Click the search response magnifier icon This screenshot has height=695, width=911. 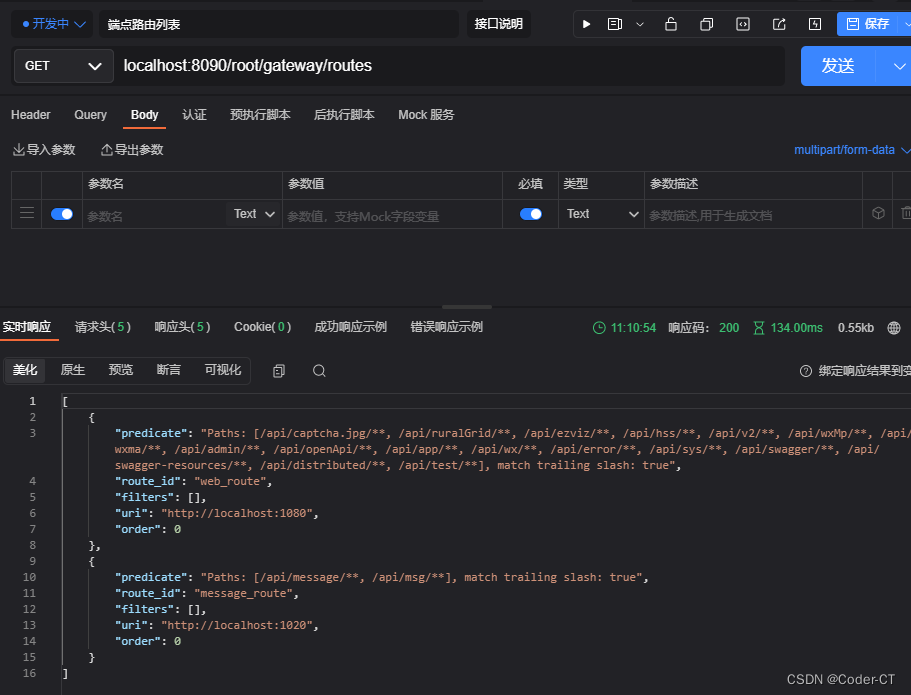tap(319, 371)
